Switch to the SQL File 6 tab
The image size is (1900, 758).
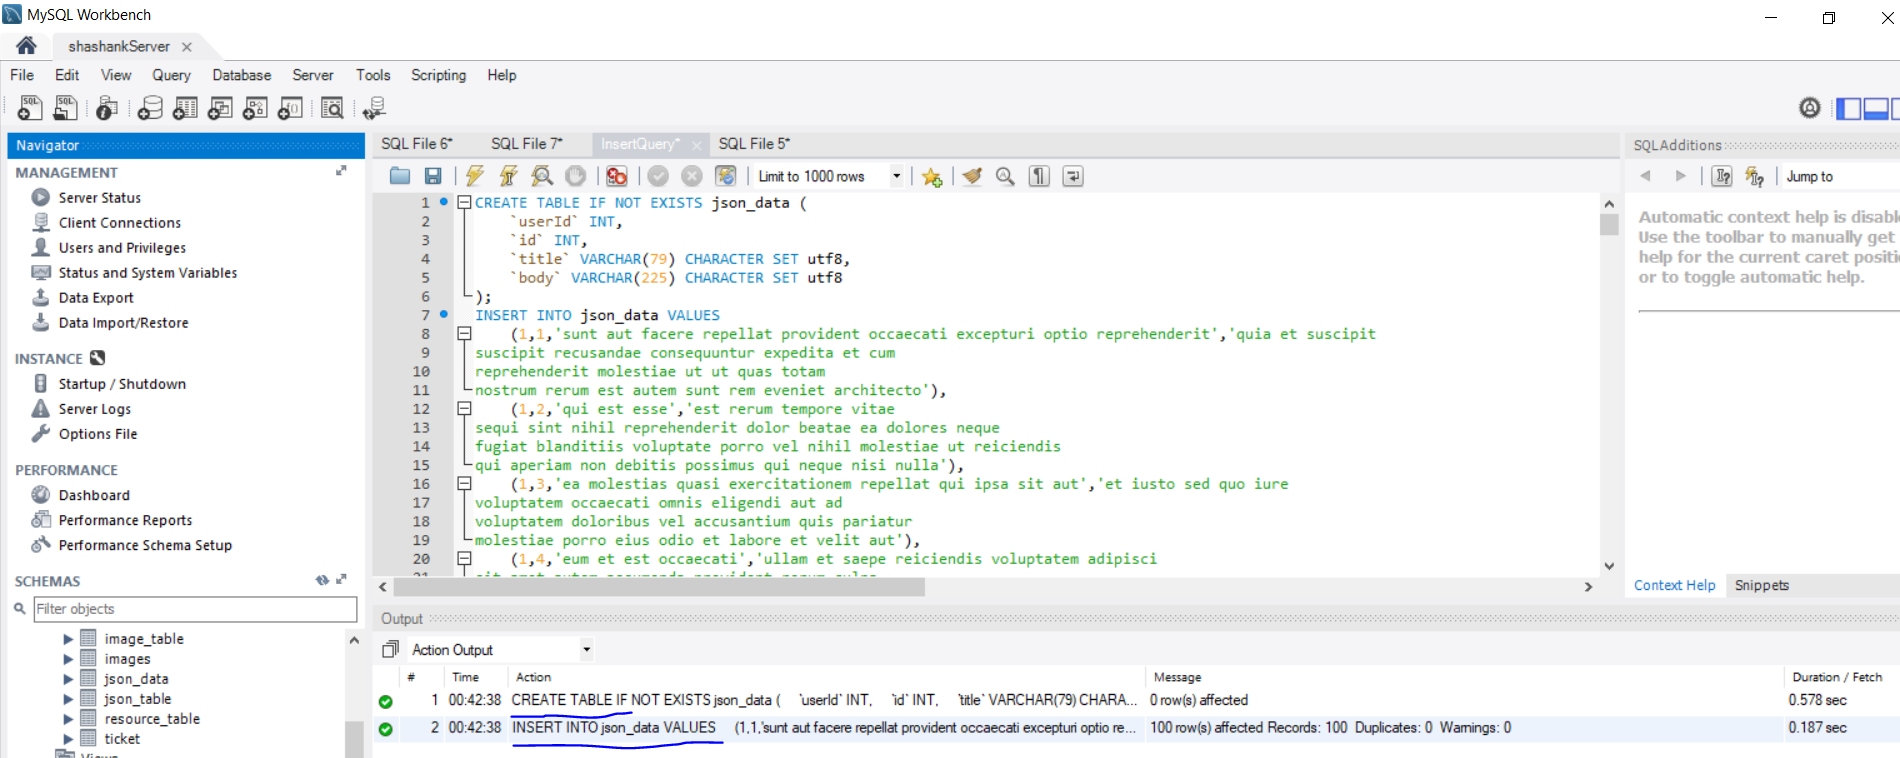417,144
